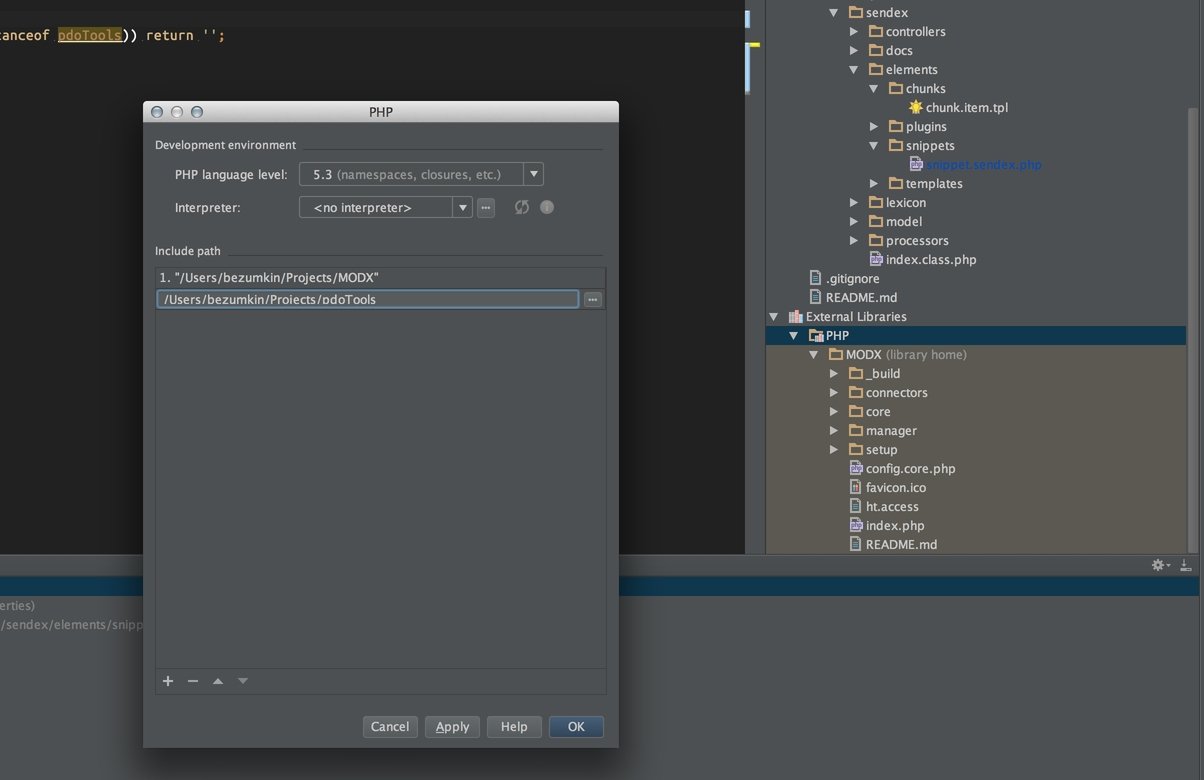The image size is (1204, 780).
Task: Expand the manager folder
Action: pos(834,431)
